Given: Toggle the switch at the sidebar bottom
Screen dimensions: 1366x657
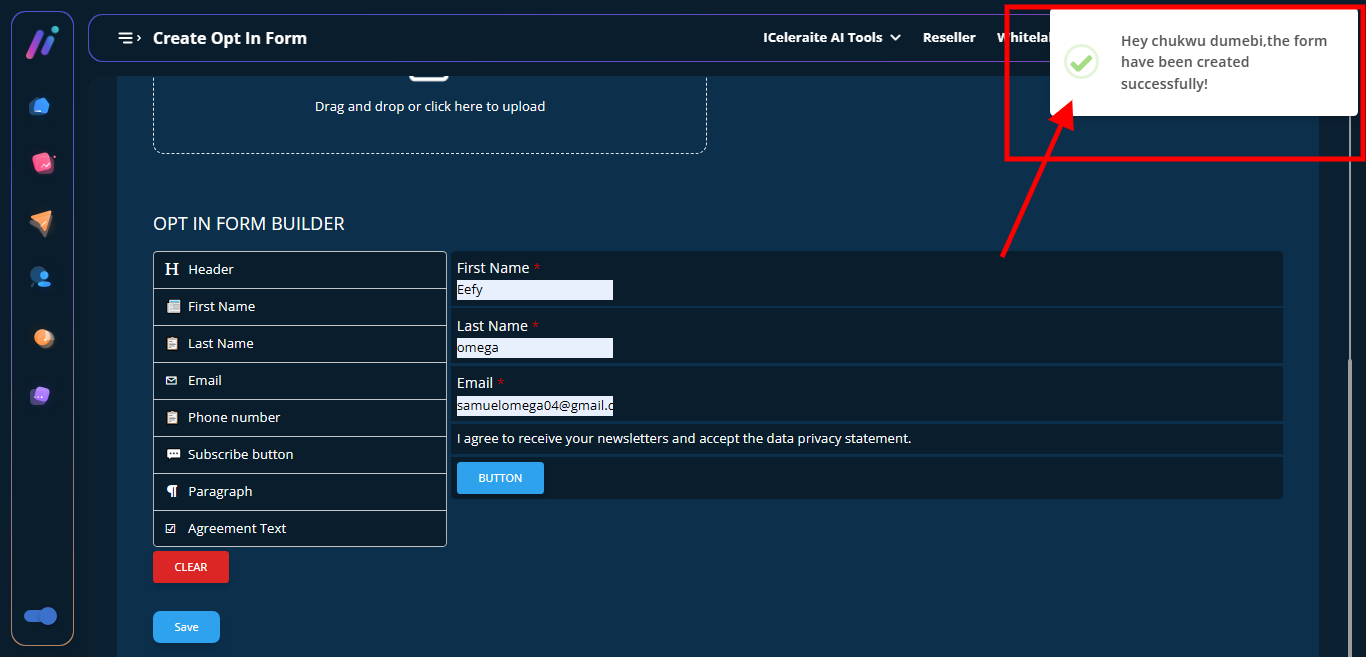Looking at the screenshot, I should tap(41, 616).
